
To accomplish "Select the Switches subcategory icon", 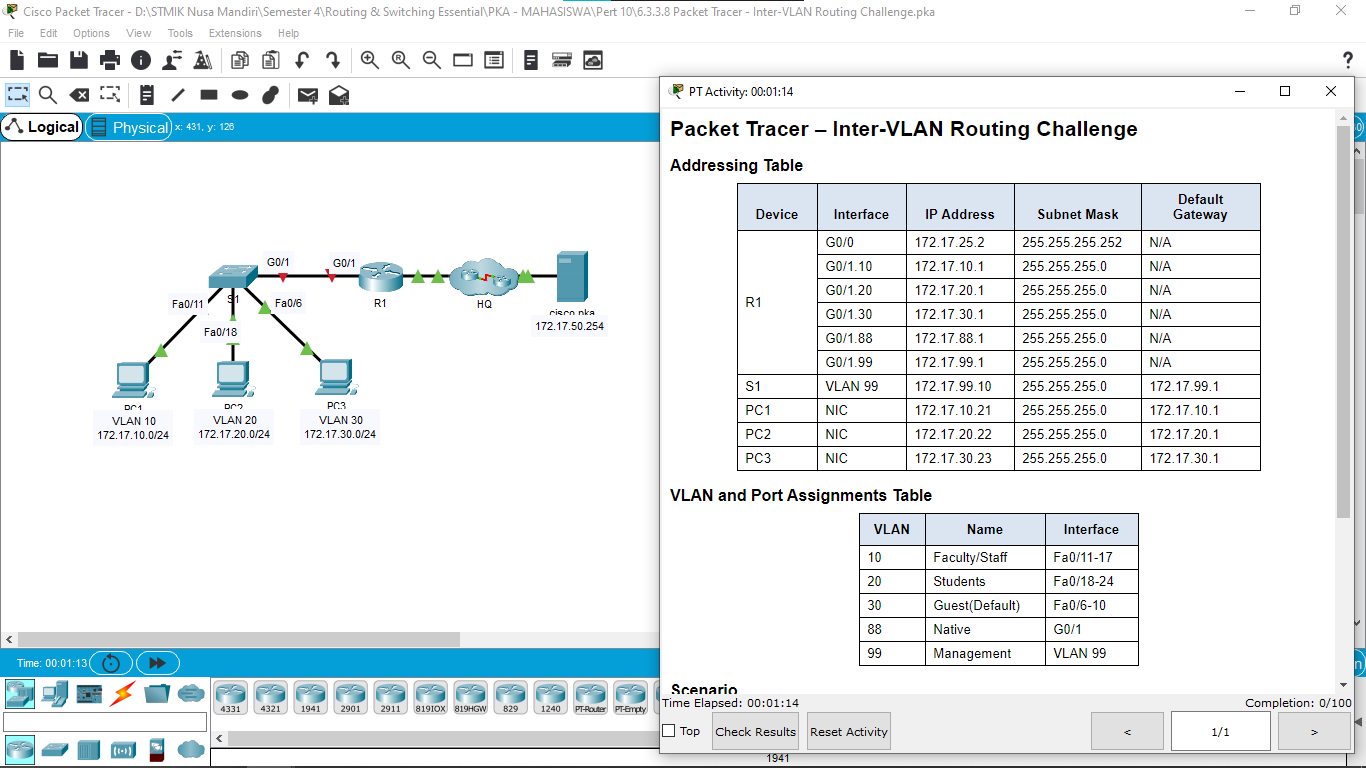I will click(55, 749).
